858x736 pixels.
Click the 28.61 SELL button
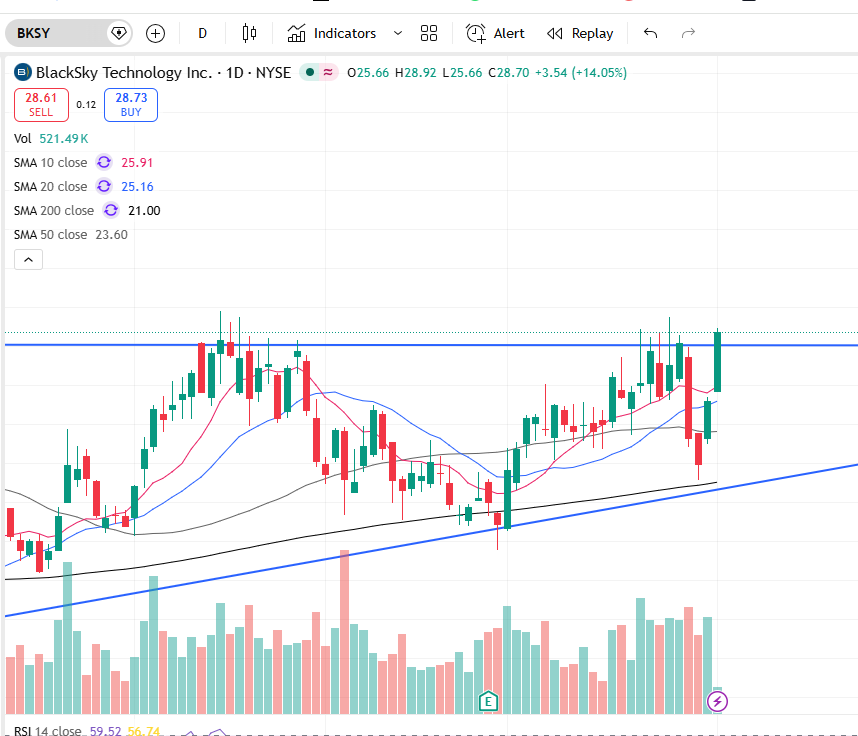(41, 105)
